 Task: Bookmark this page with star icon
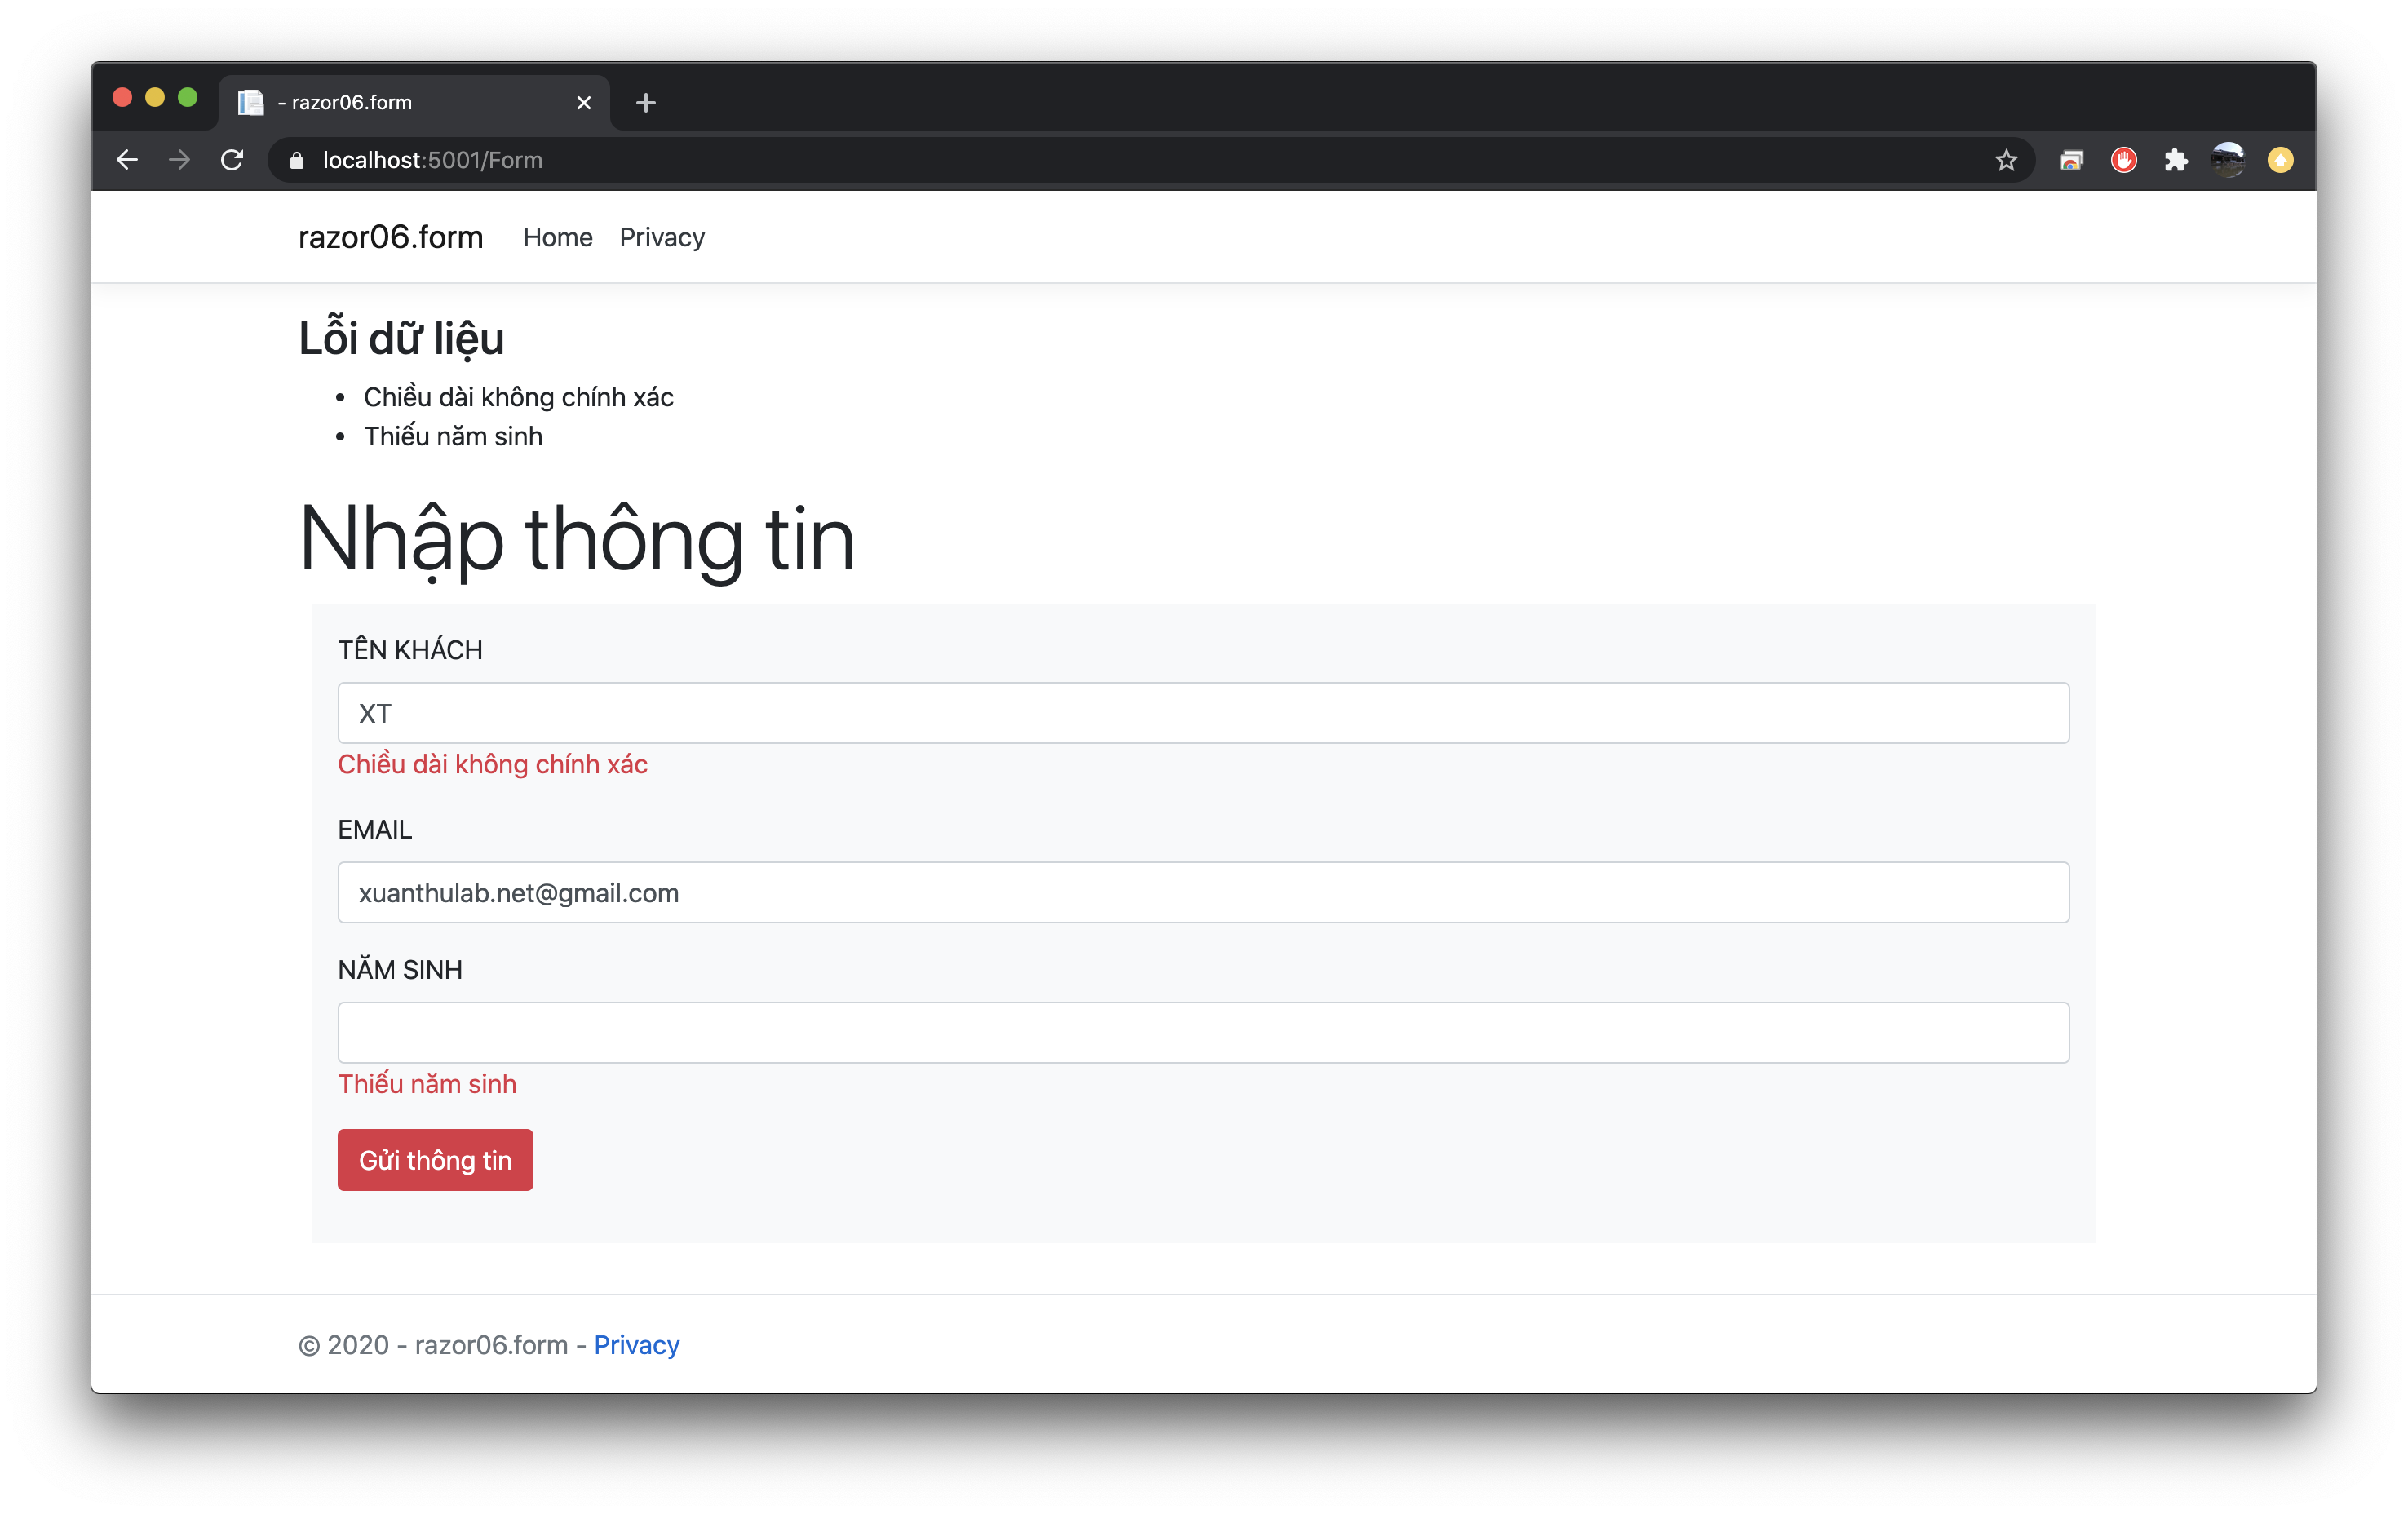coord(2006,160)
